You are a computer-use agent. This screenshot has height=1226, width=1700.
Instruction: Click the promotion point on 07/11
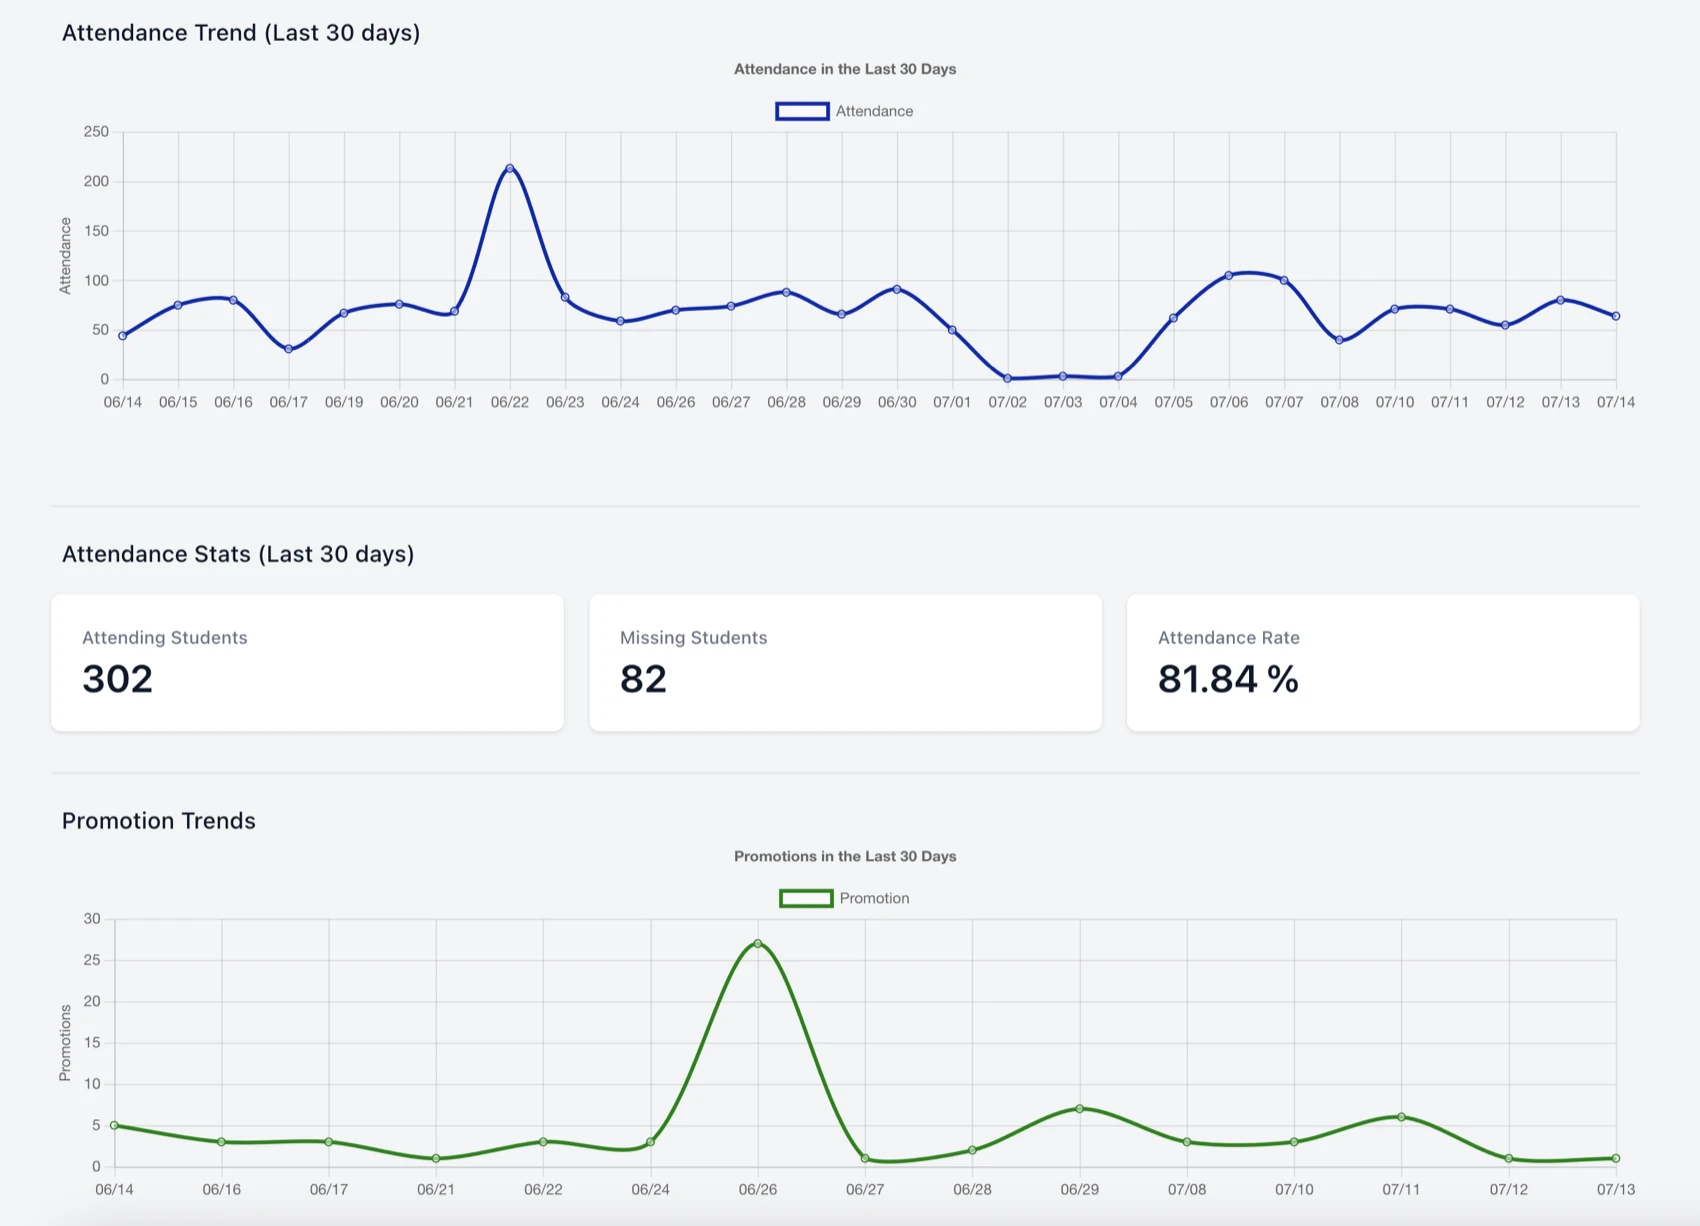(1401, 1117)
